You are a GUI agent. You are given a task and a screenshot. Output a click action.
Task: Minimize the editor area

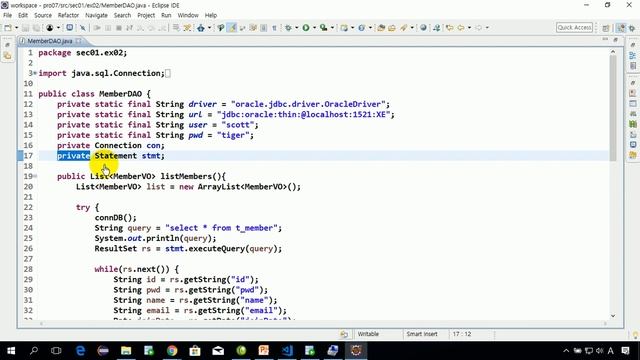pyautogui.click(x=605, y=40)
